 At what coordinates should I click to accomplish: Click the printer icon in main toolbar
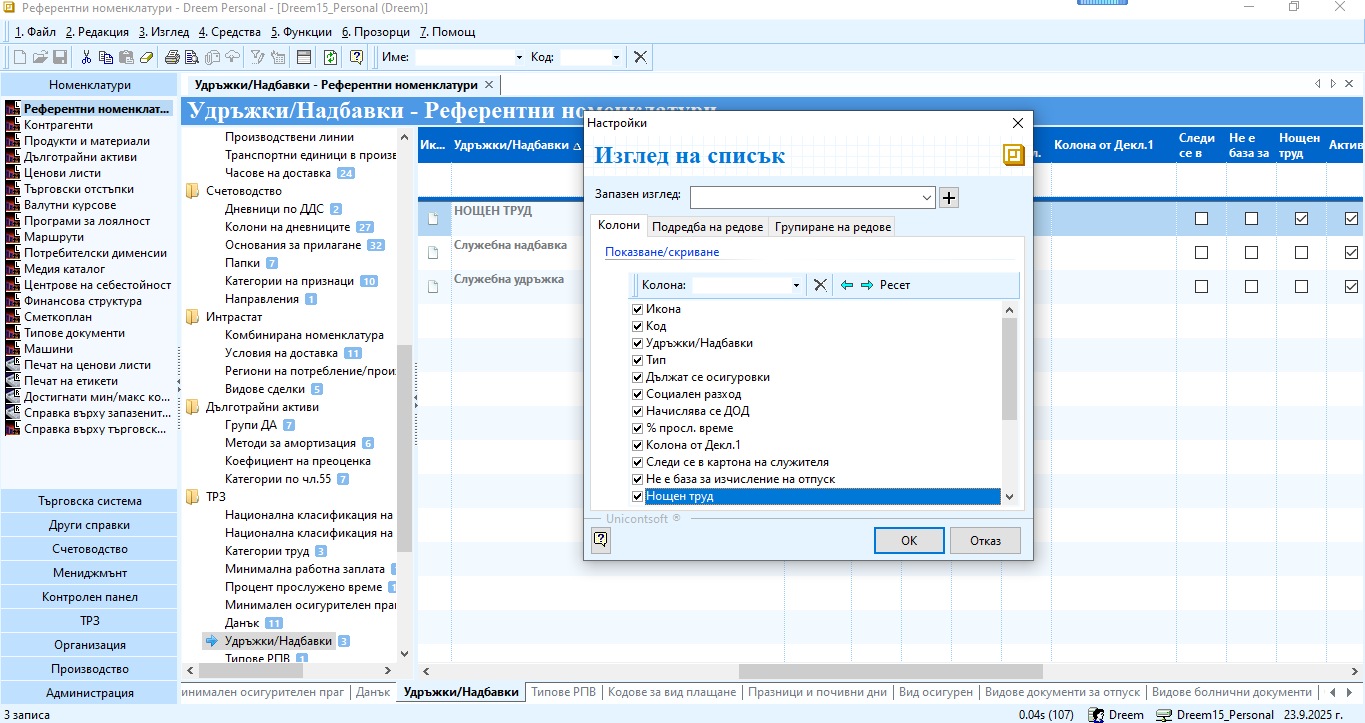(x=172, y=57)
